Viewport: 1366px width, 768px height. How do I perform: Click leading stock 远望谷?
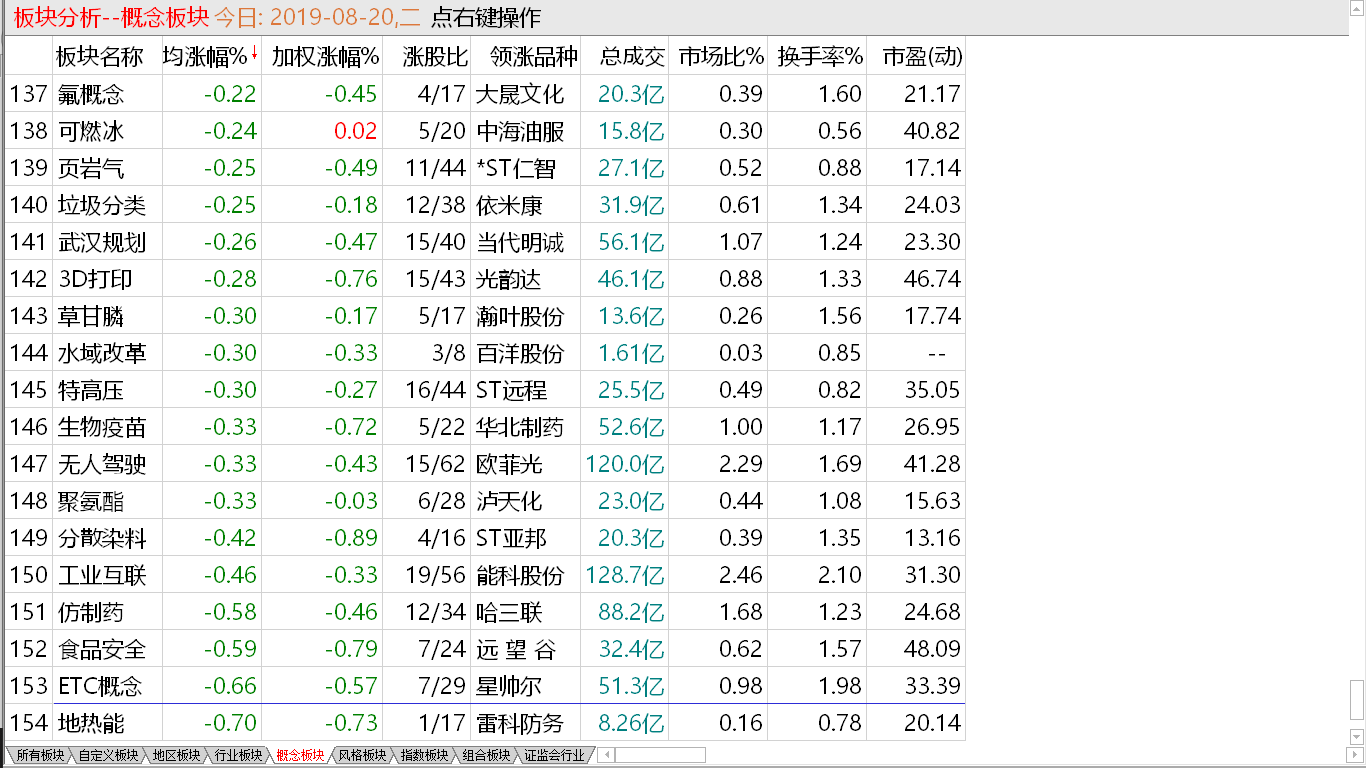click(516, 649)
